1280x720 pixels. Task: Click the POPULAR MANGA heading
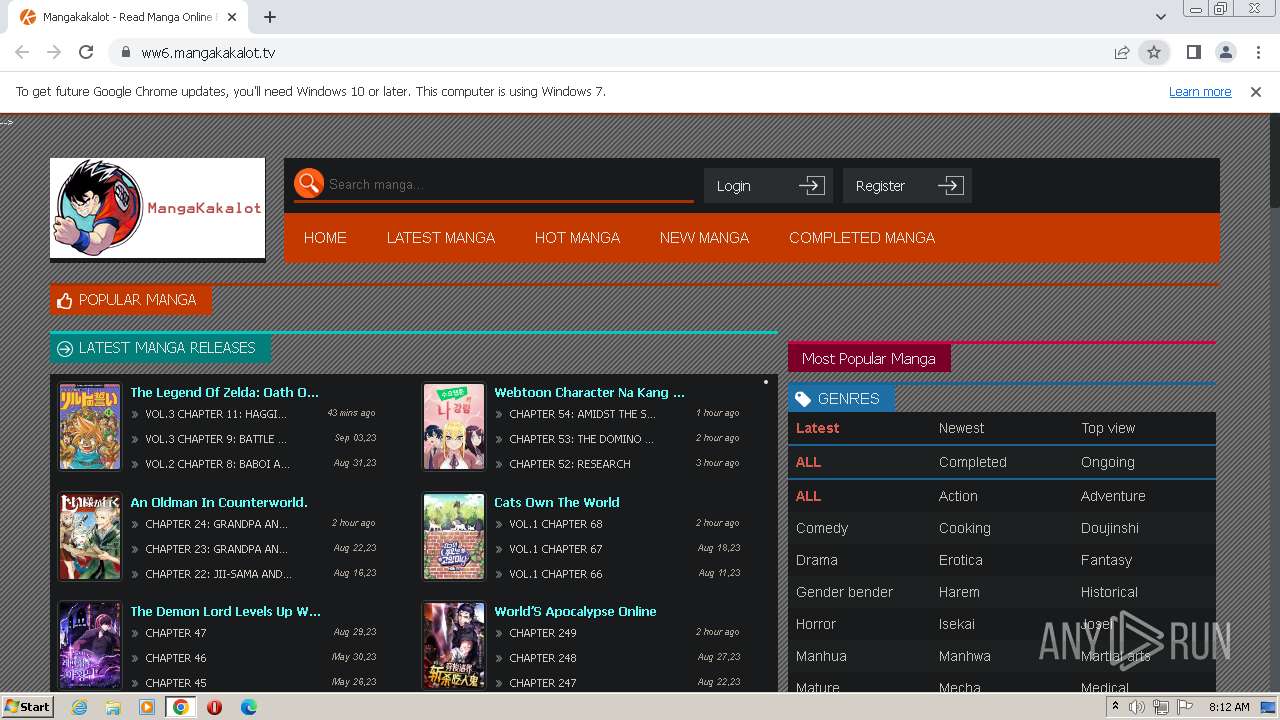coord(131,300)
